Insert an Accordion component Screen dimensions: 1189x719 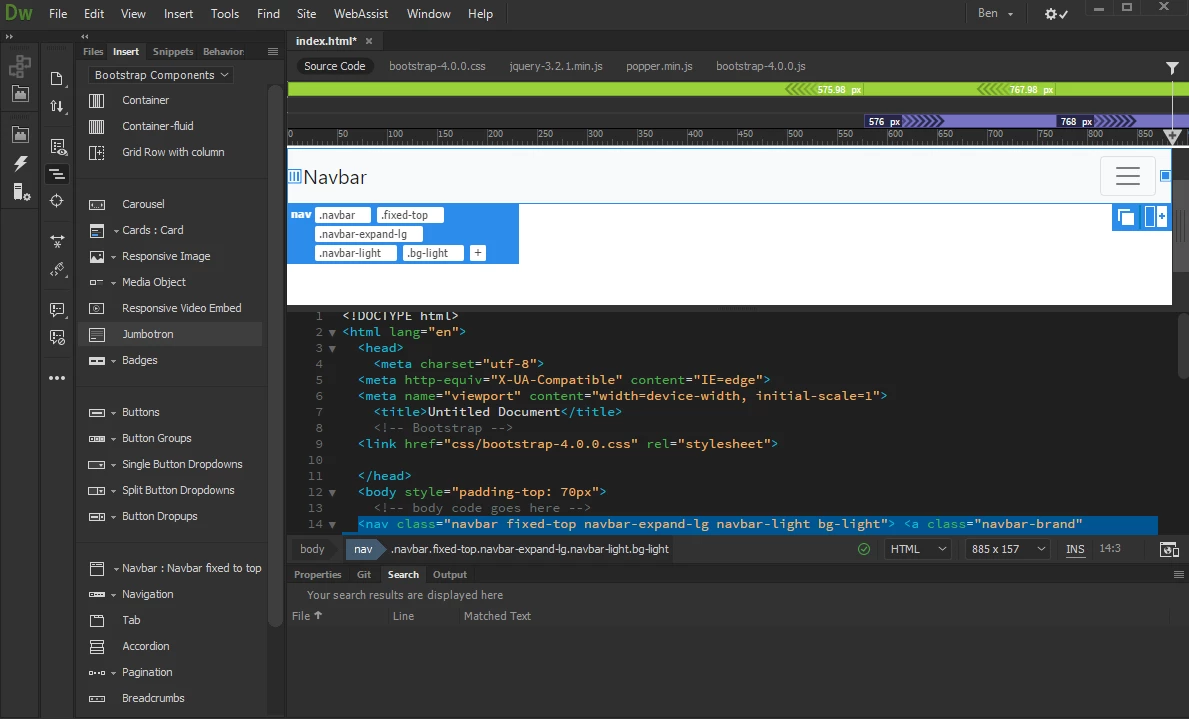point(145,646)
